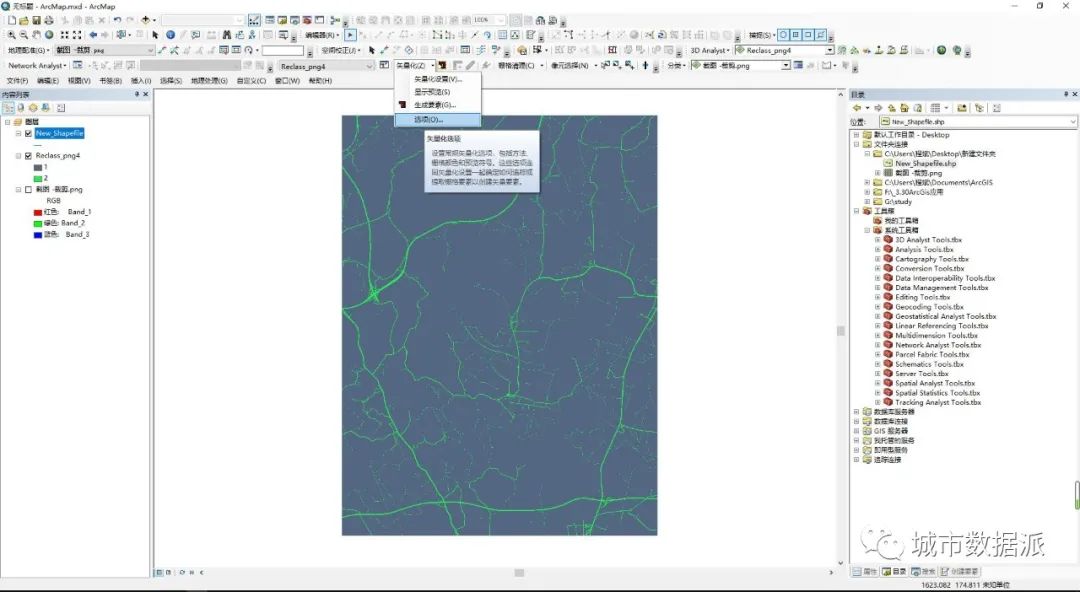Switch to Data View below the map
The height and width of the screenshot is (592, 1080).
click(x=159, y=572)
